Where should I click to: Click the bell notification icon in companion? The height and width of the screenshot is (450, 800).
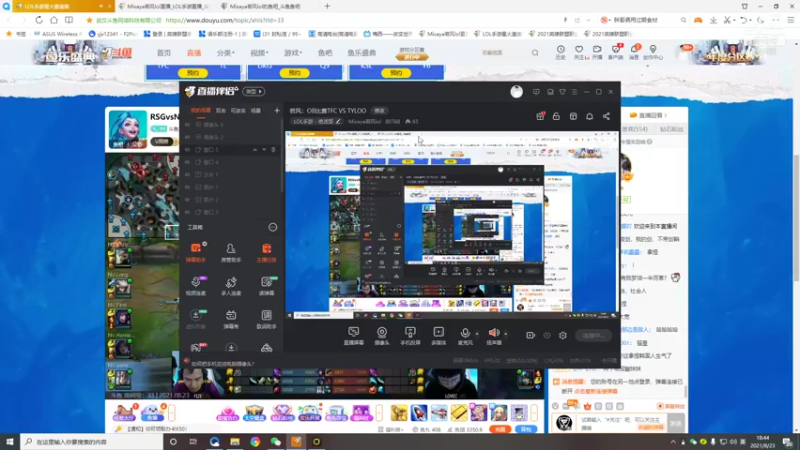tap(589, 116)
